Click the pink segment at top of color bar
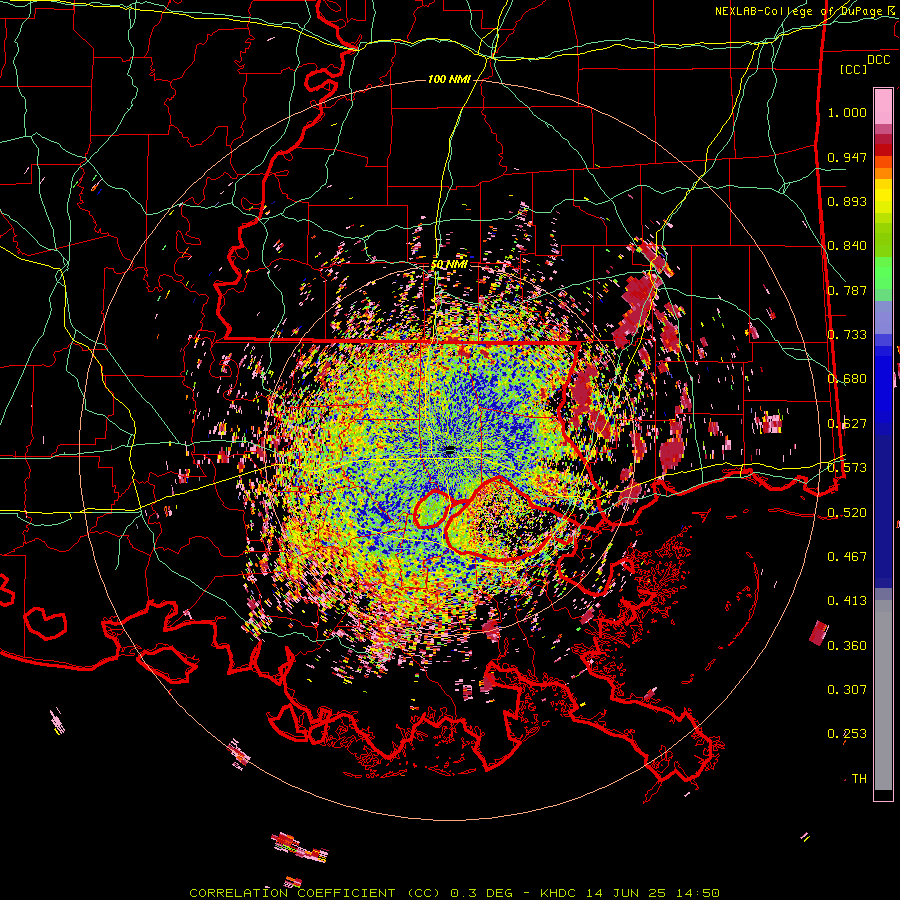Viewport: 900px width, 900px height. tap(883, 106)
